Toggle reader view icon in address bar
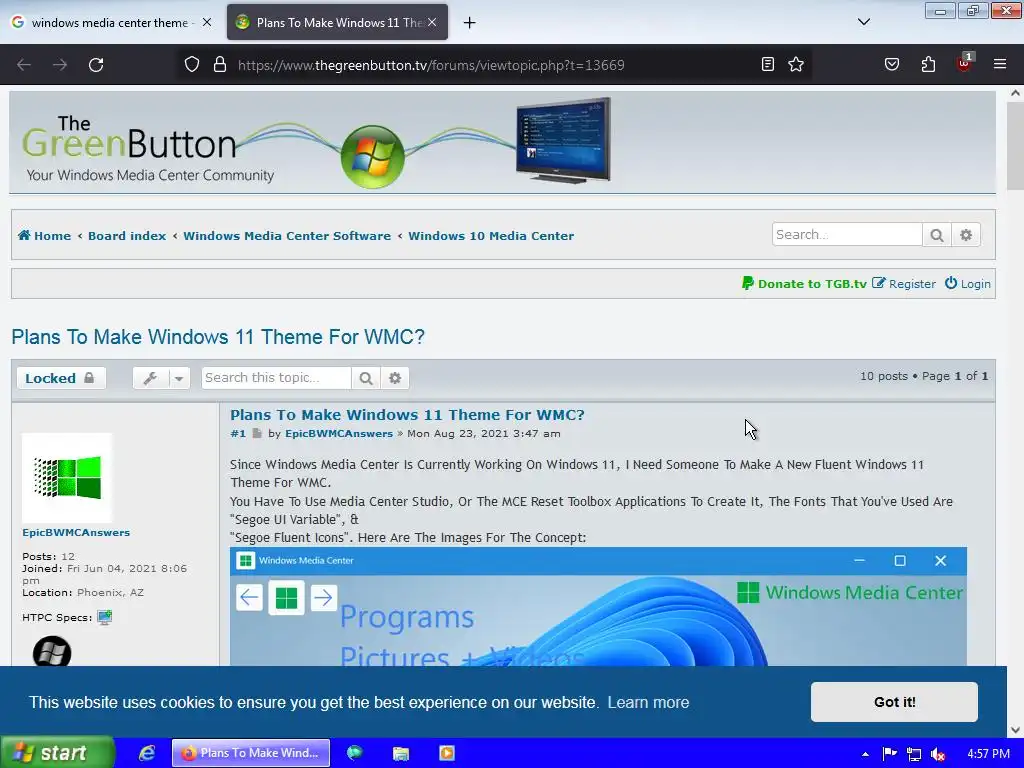Screen dimensions: 1024x768 pyautogui.click(x=768, y=64)
